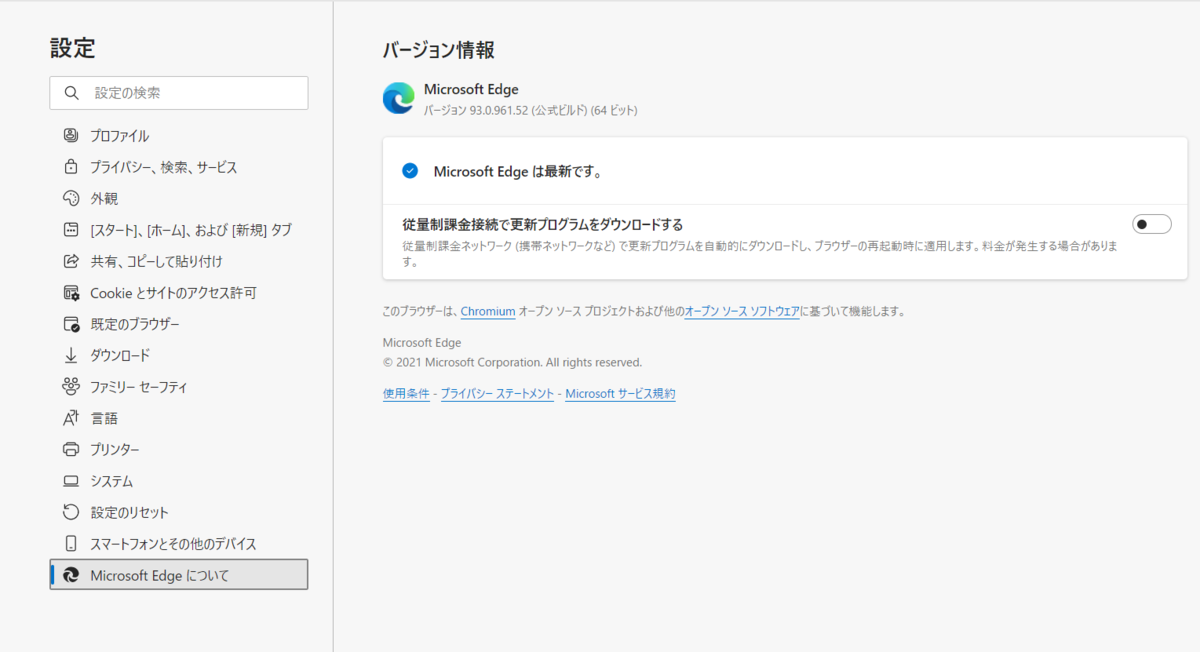This screenshot has width=1200, height=652.
Task: Click the download arrow icon beside ダウンロード
Action: point(71,355)
